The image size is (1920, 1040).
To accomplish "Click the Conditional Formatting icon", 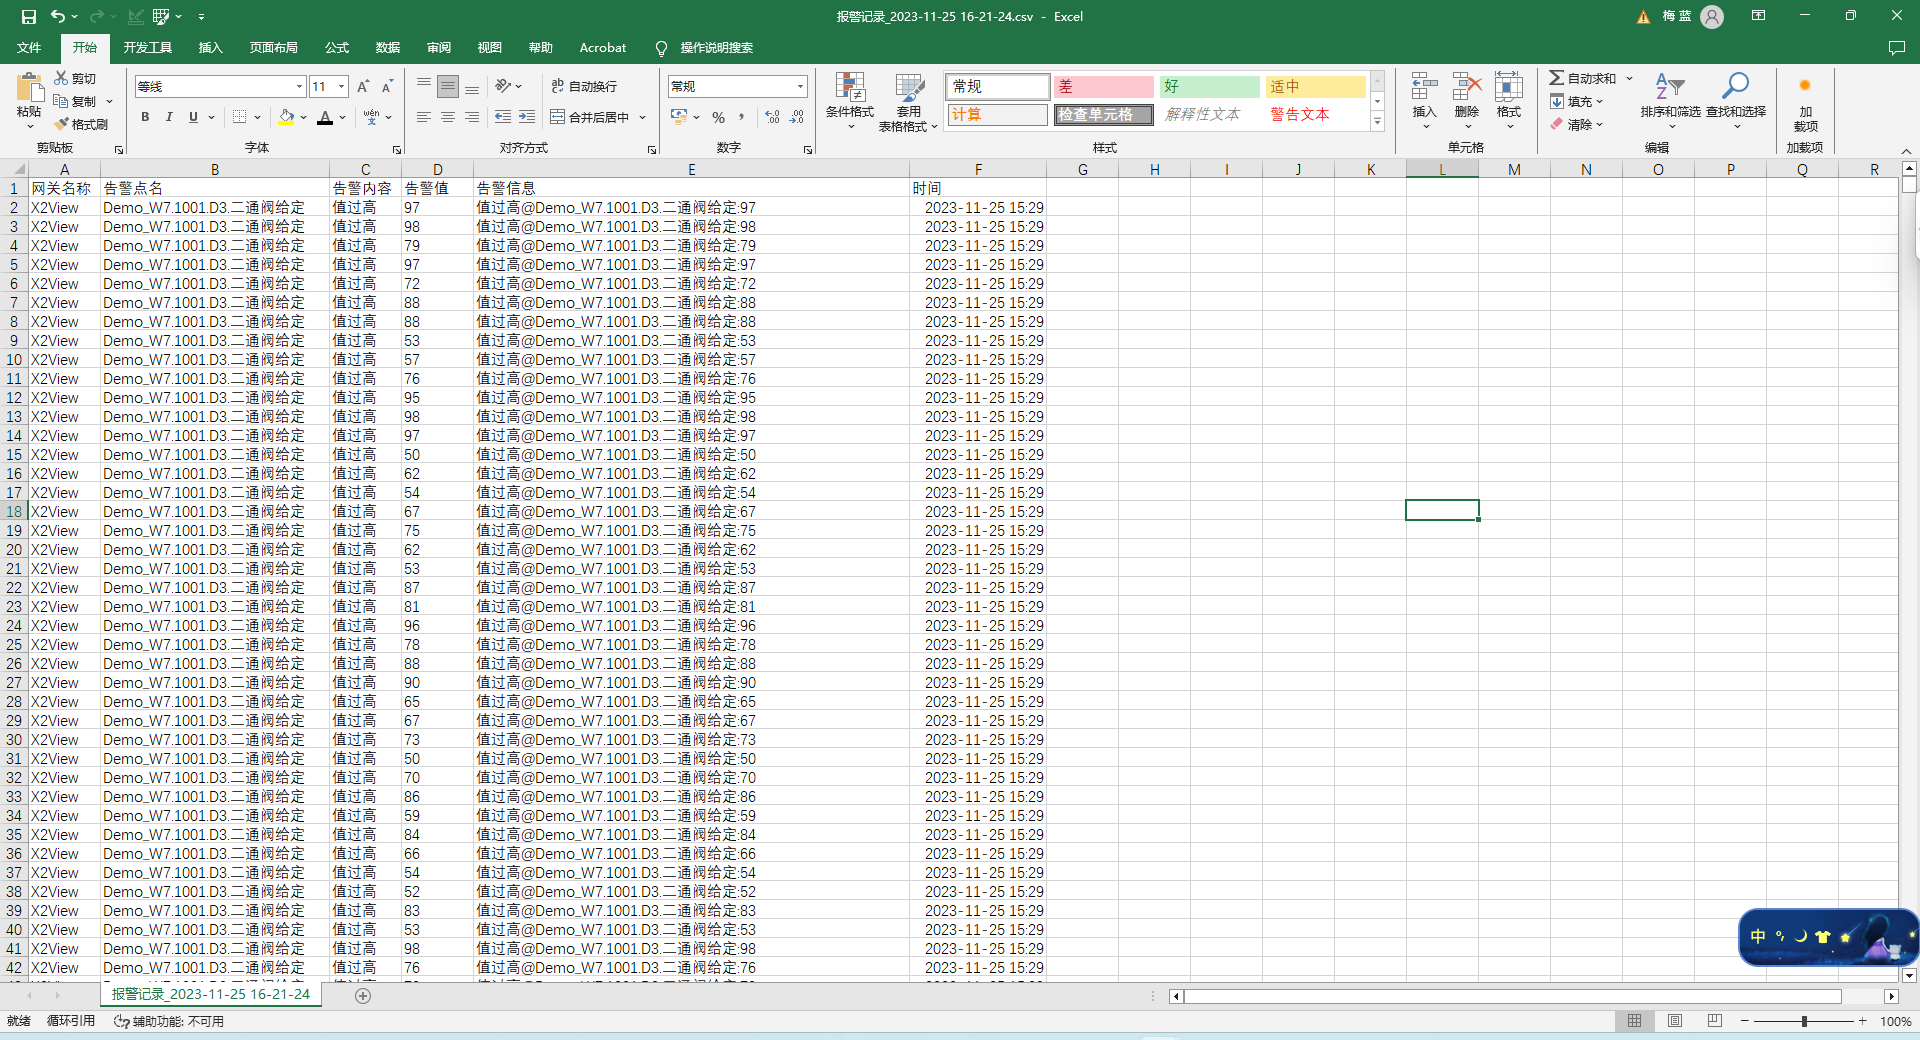I will tap(850, 88).
